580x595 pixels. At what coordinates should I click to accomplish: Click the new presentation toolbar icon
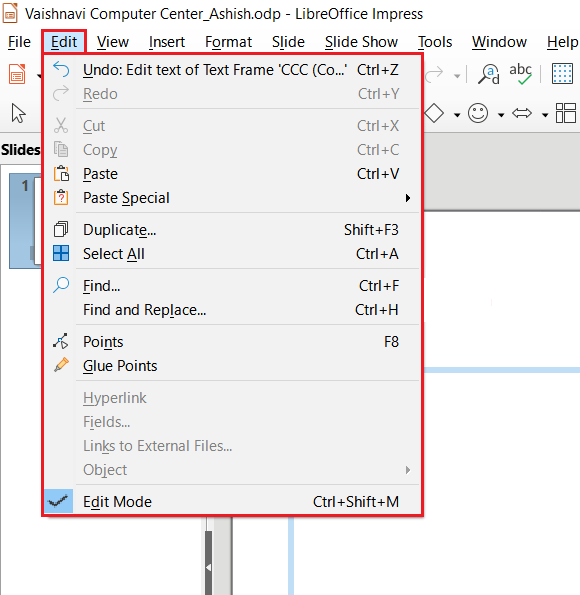coord(17,74)
